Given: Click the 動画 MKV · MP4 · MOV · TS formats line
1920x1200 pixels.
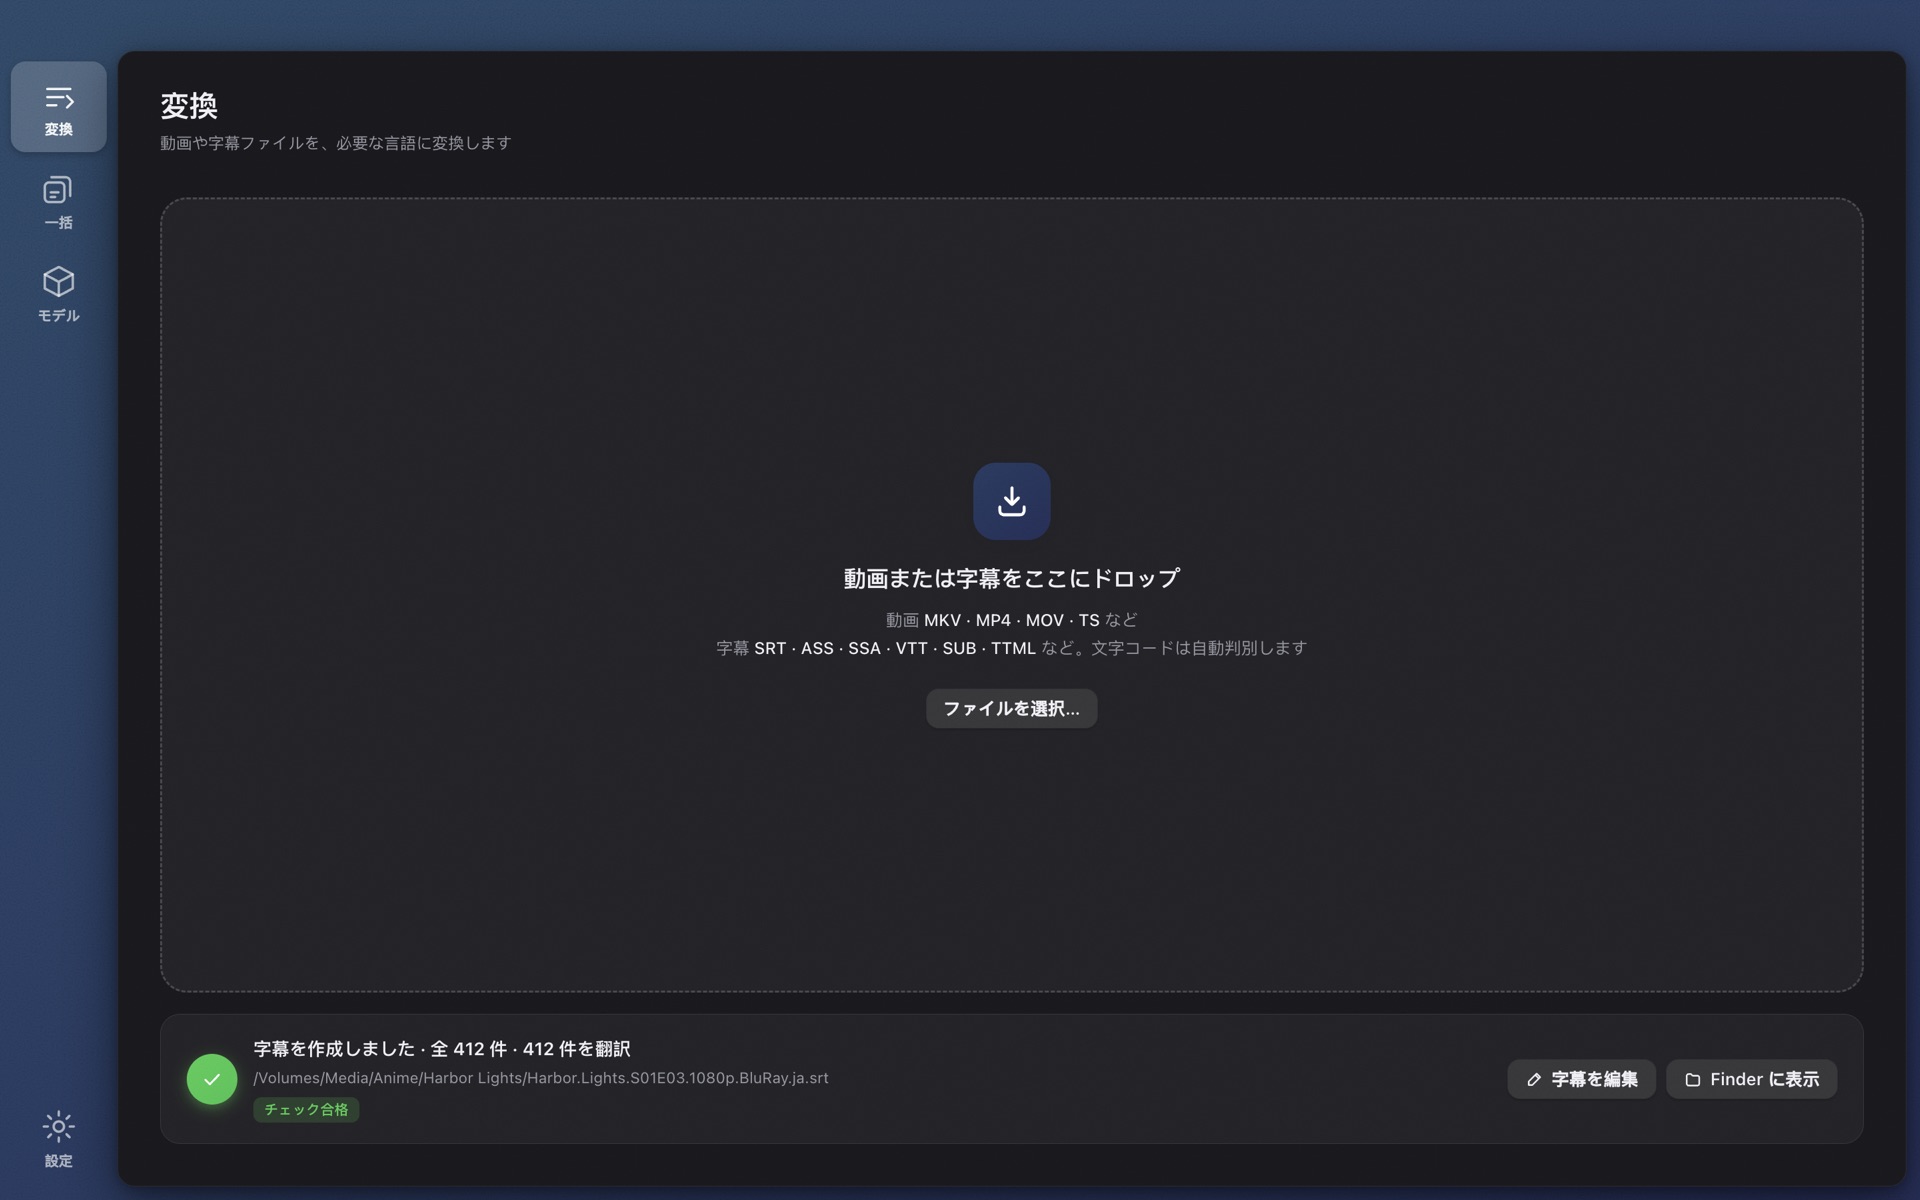Looking at the screenshot, I should pyautogui.click(x=1011, y=620).
